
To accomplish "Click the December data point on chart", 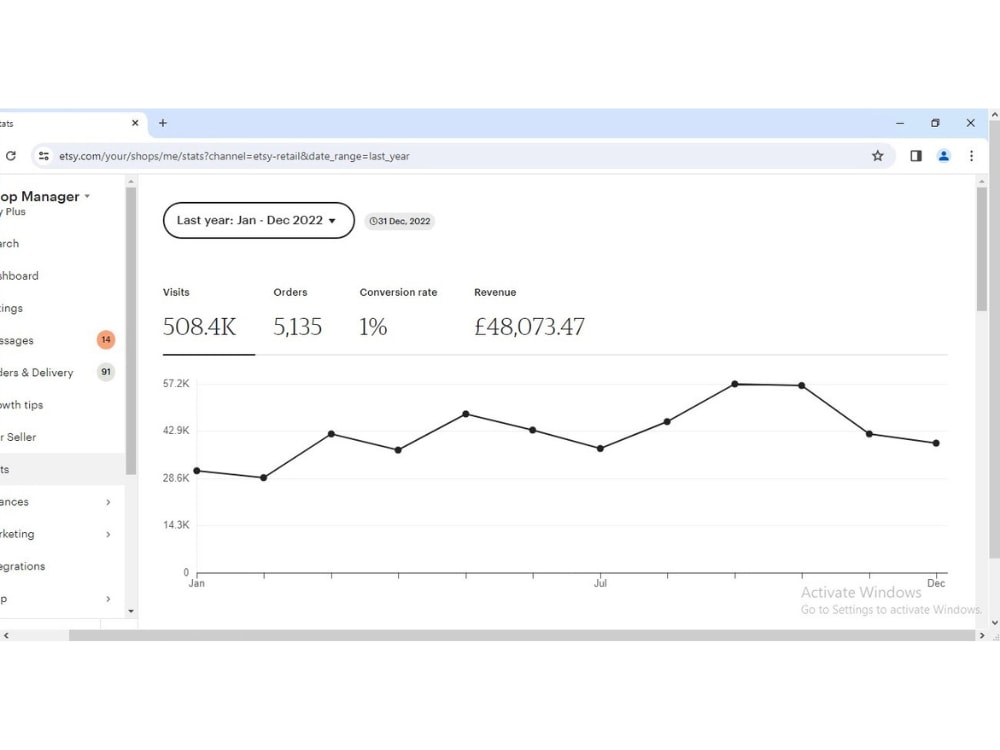I will (x=936, y=443).
